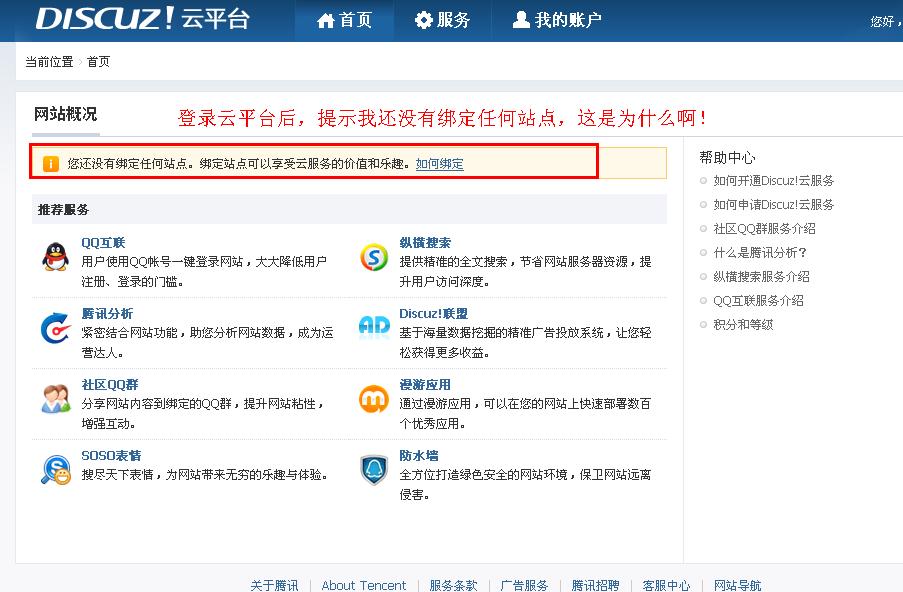This screenshot has height=592, width=903.
Task: Click the SOSO表情 magnifier smiley icon
Action: tap(56, 469)
